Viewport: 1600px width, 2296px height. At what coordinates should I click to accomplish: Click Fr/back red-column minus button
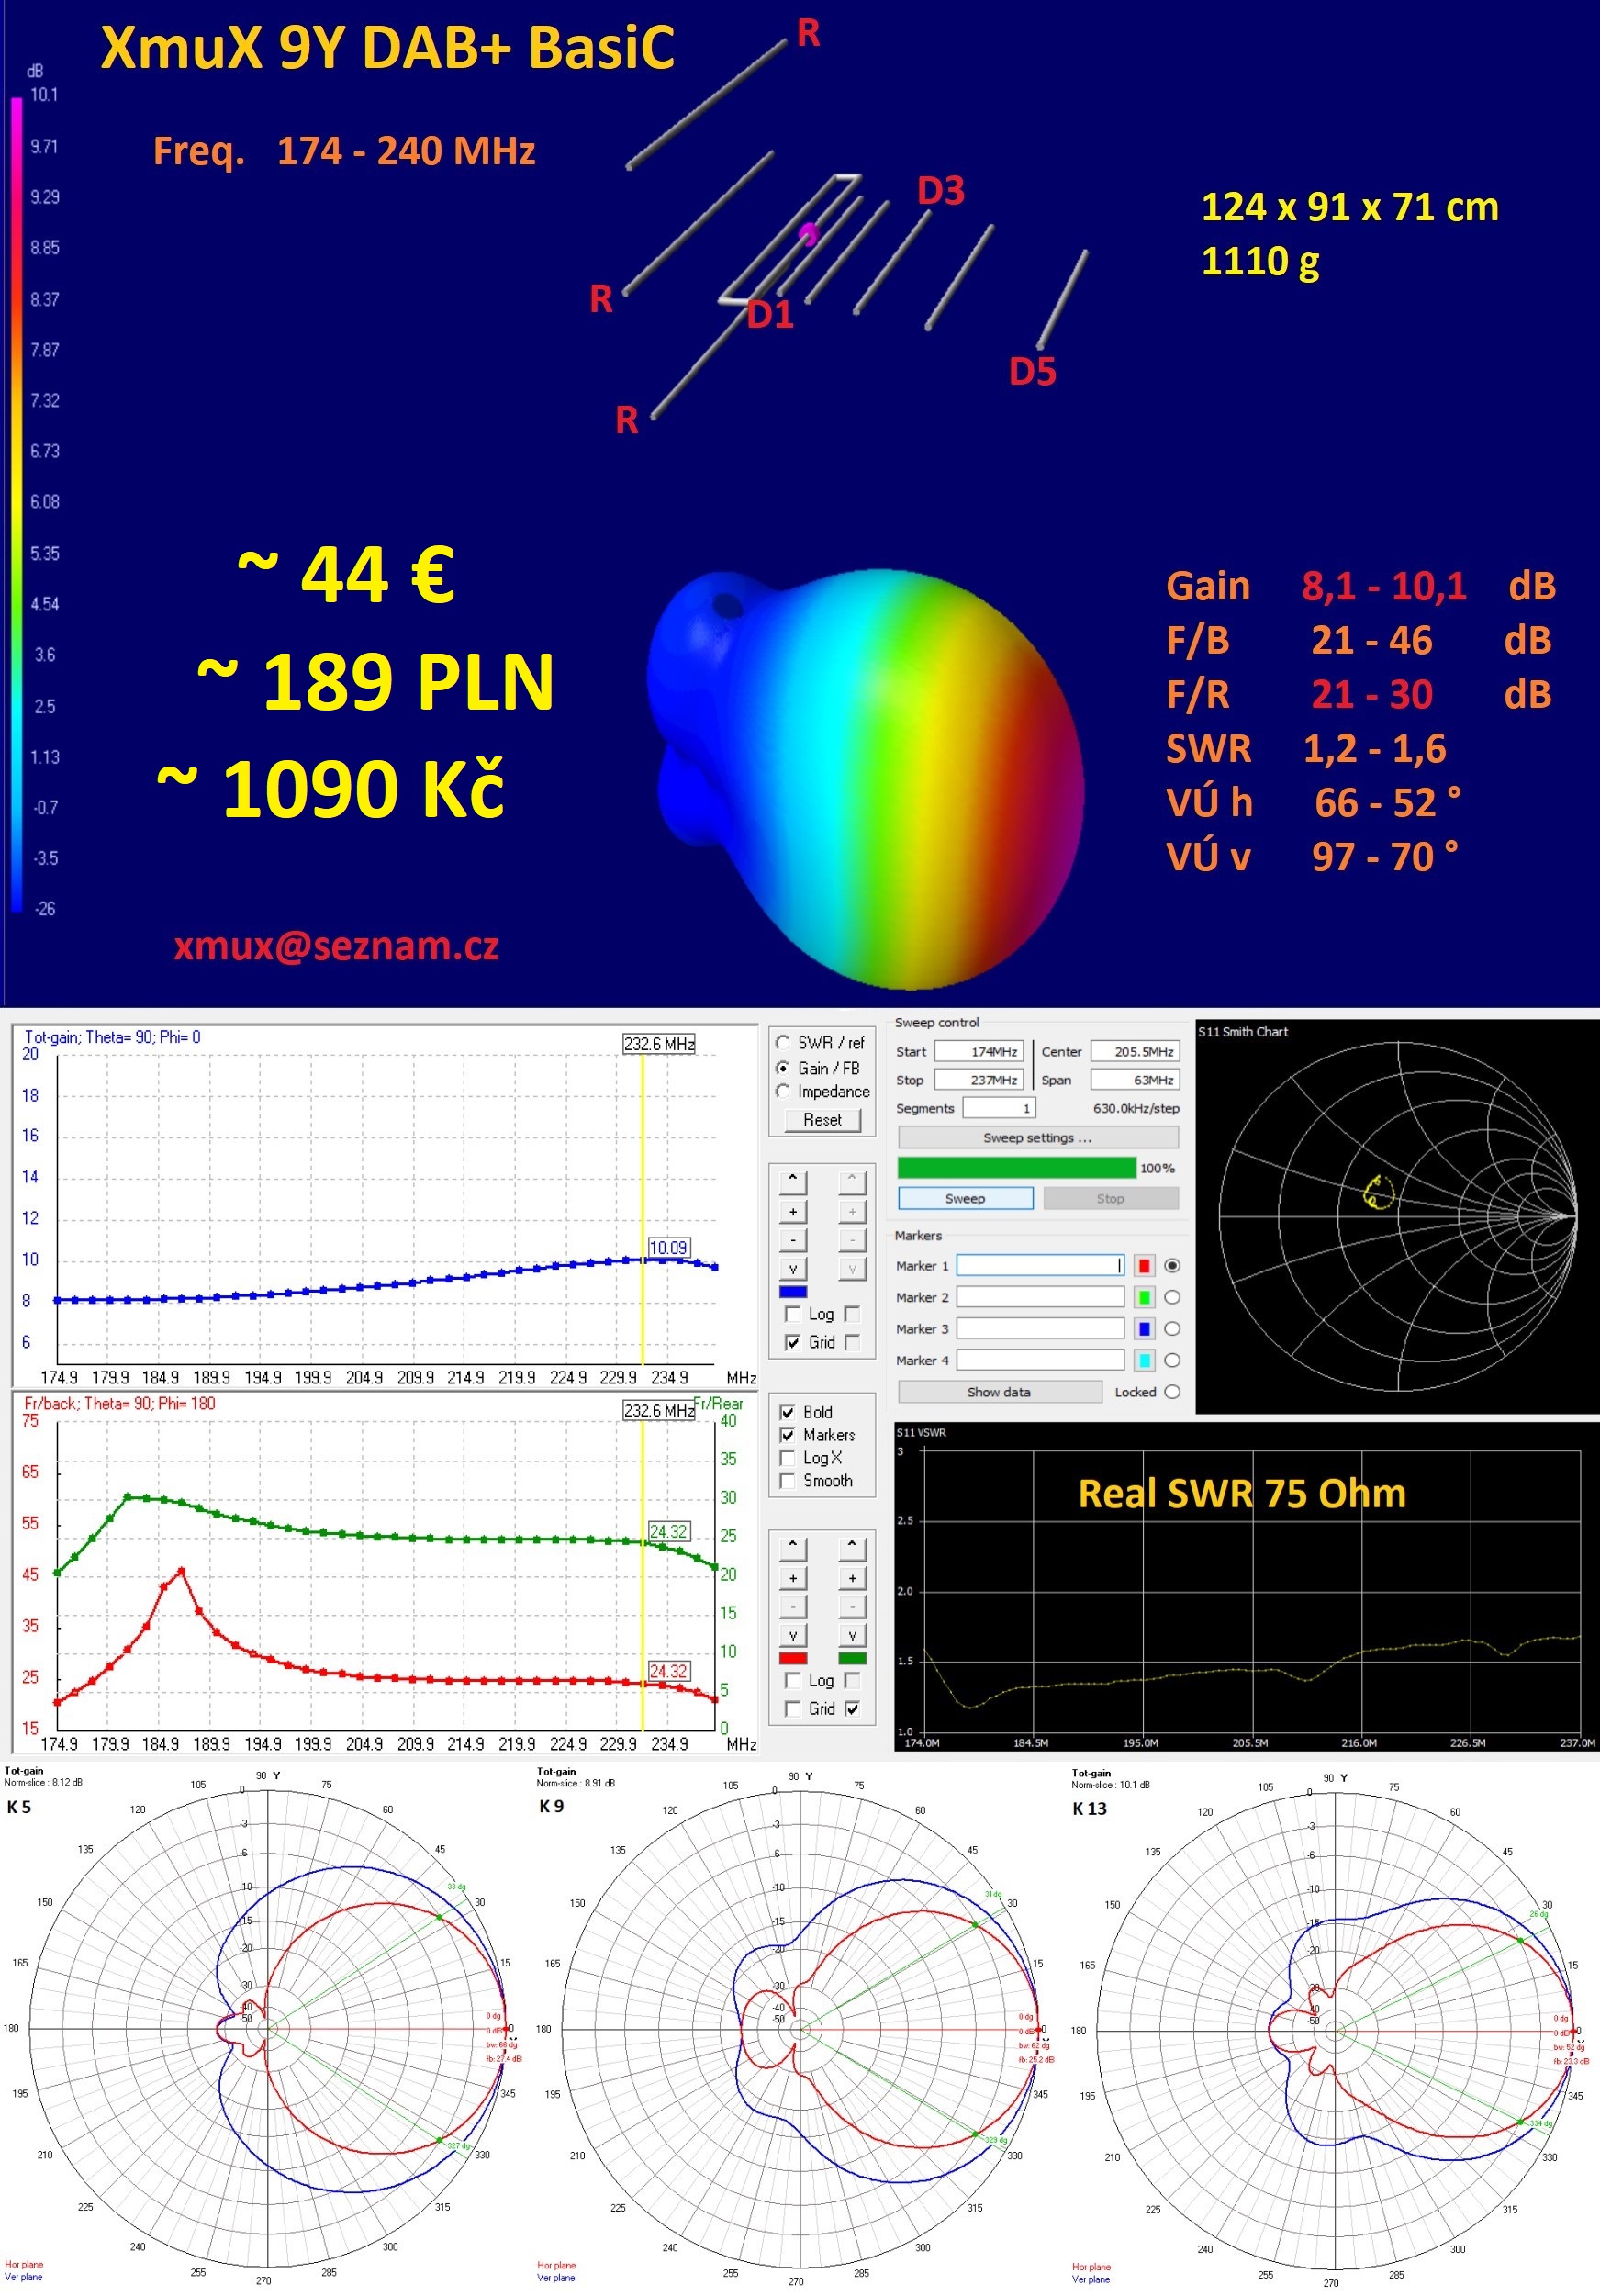pos(793,1607)
